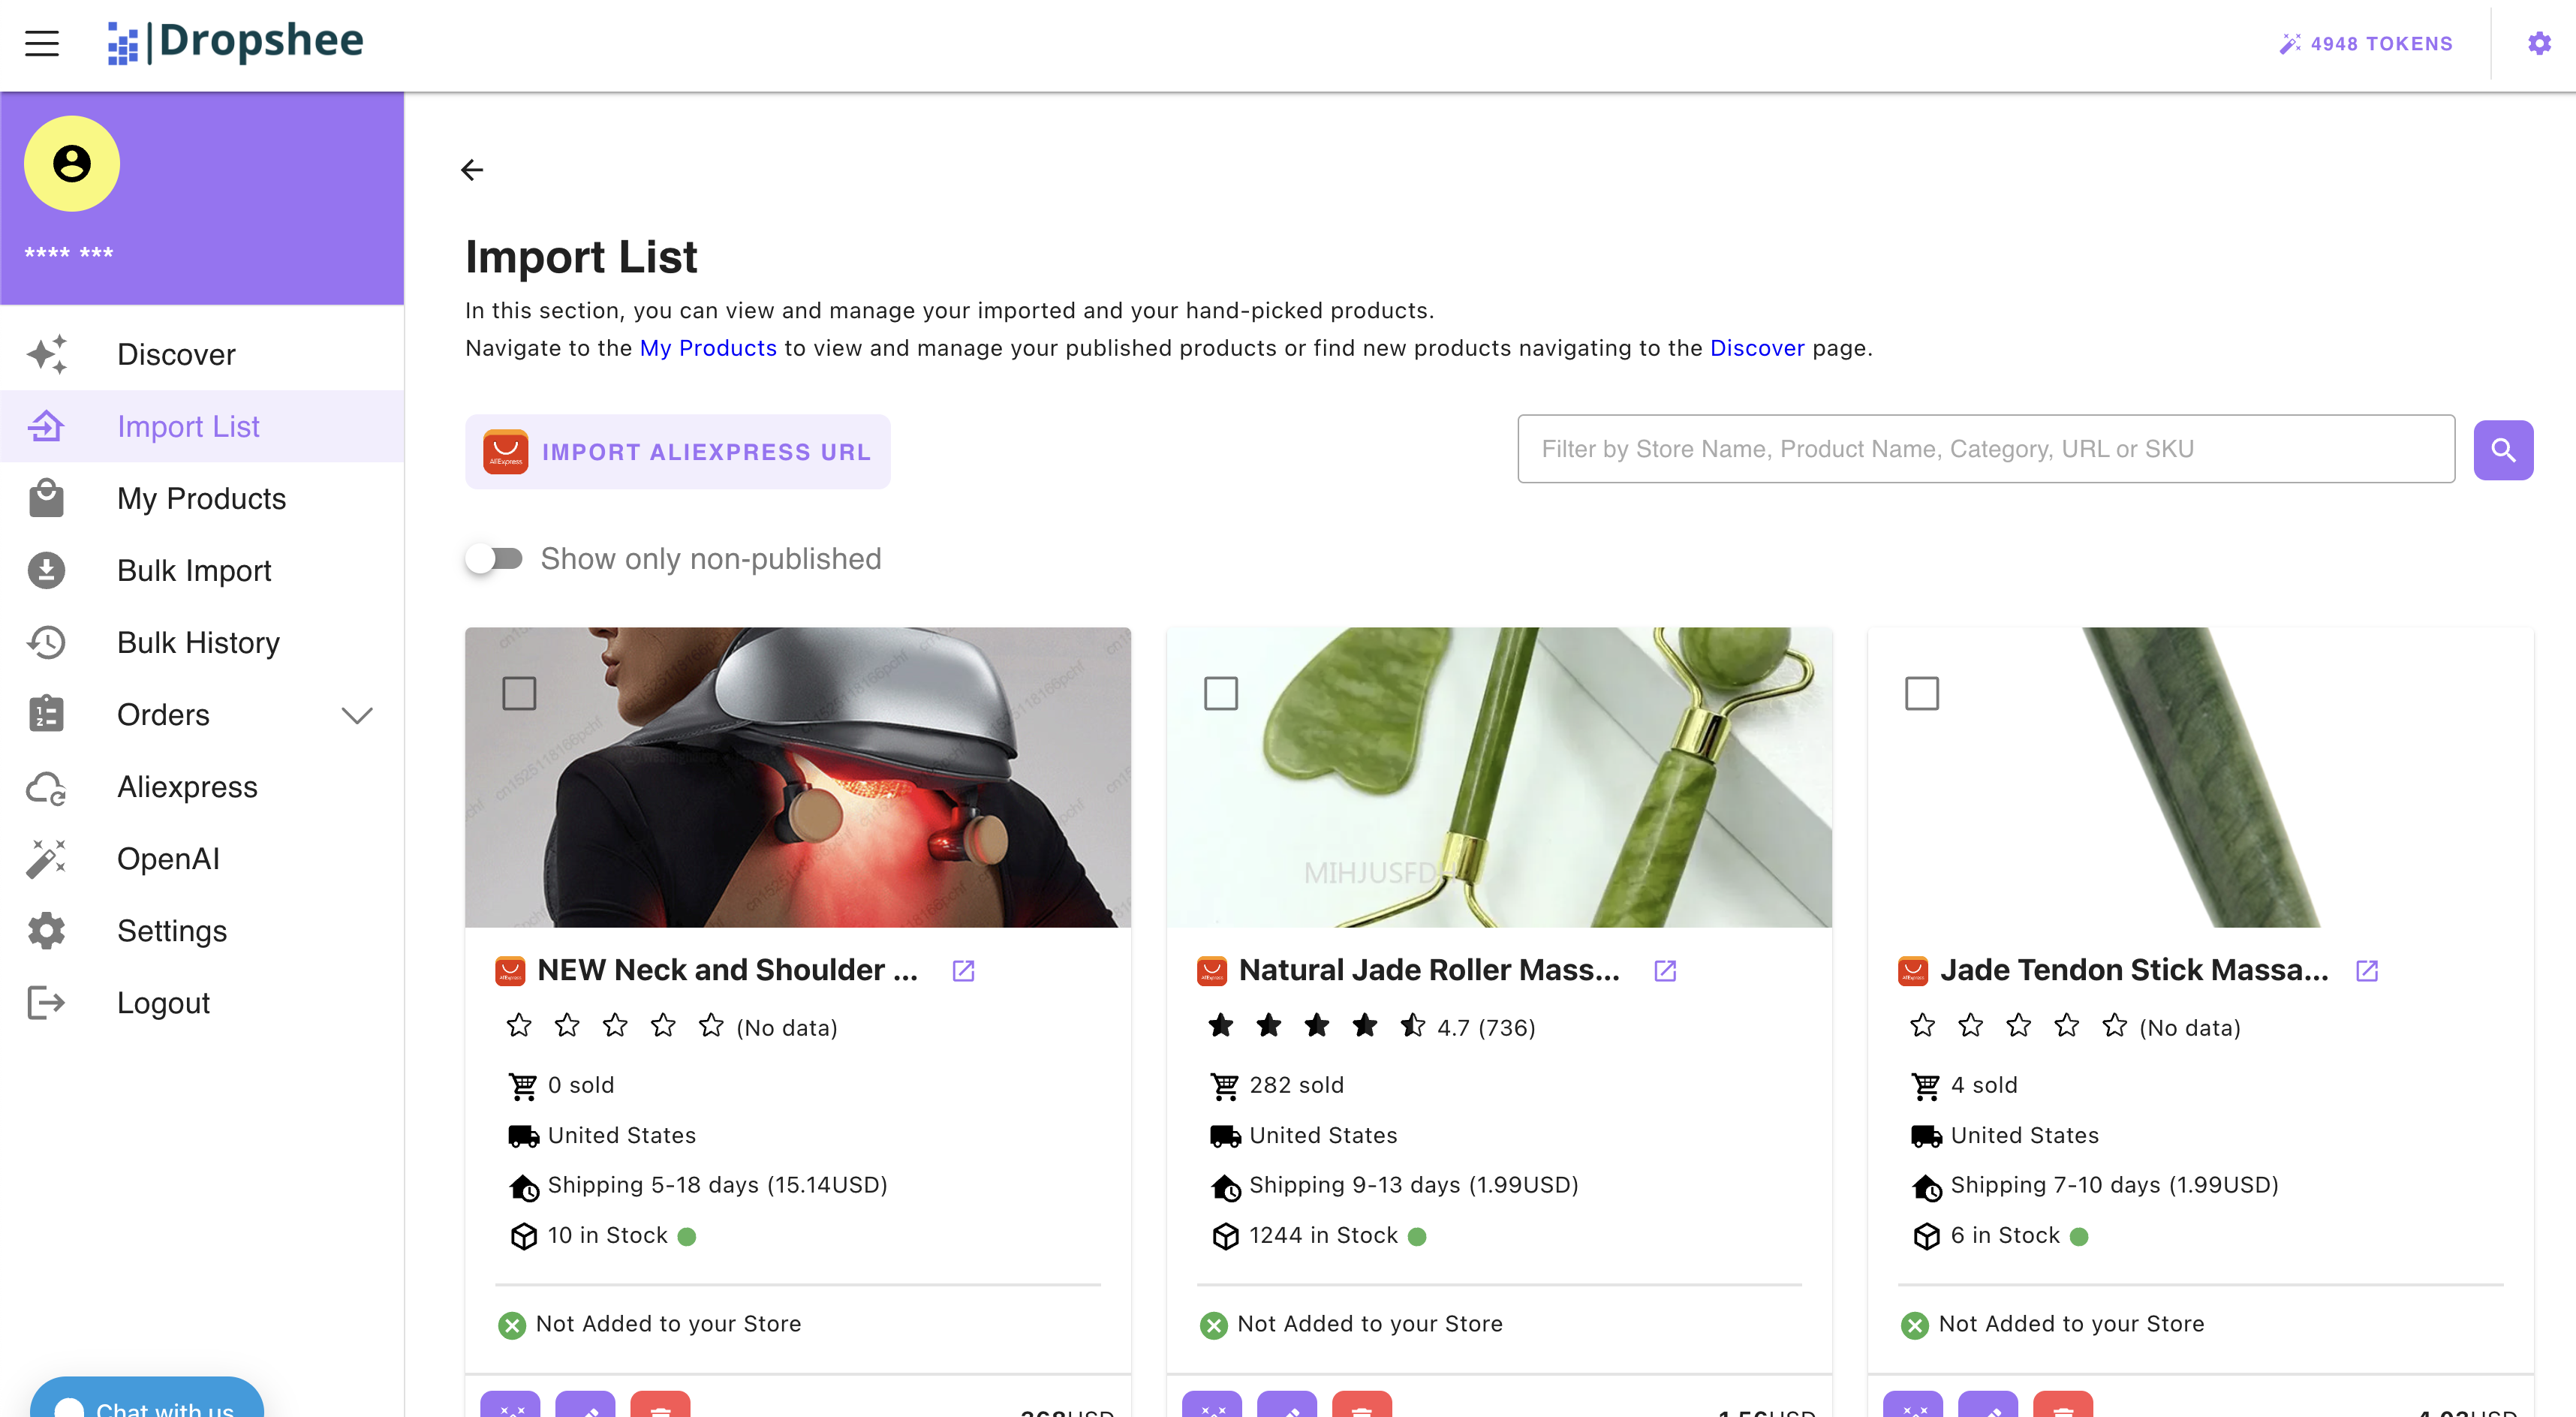Toggle Show only non-published switch
This screenshot has width=2576, height=1417.
point(495,558)
